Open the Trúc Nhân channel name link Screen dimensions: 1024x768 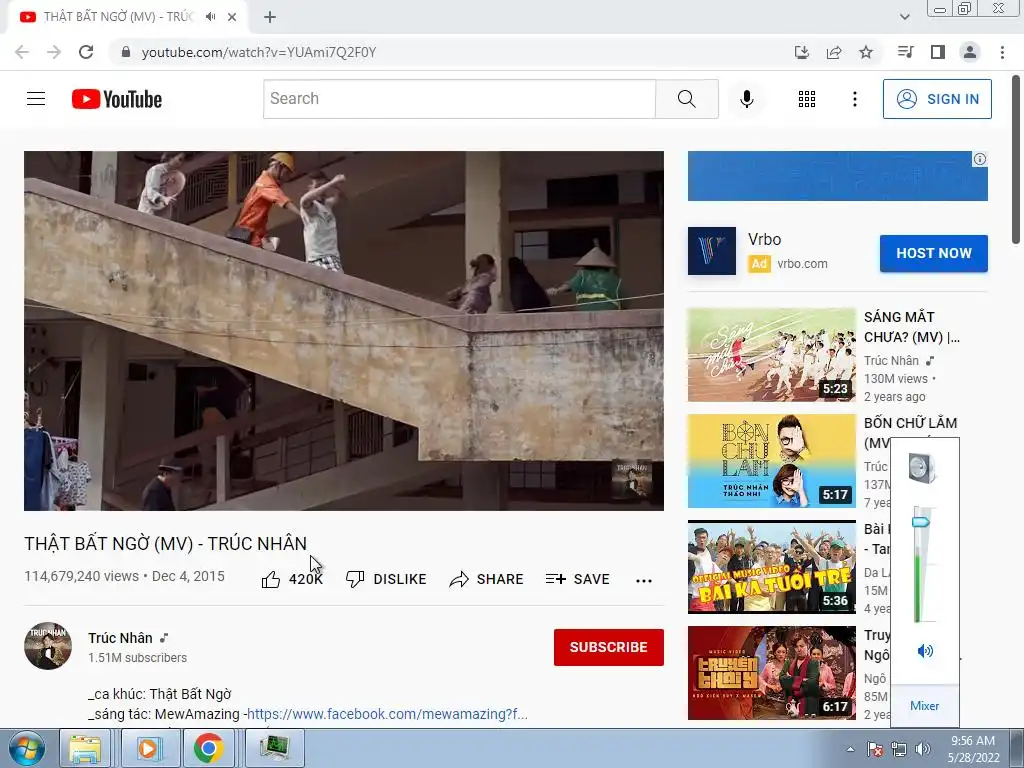pos(120,638)
